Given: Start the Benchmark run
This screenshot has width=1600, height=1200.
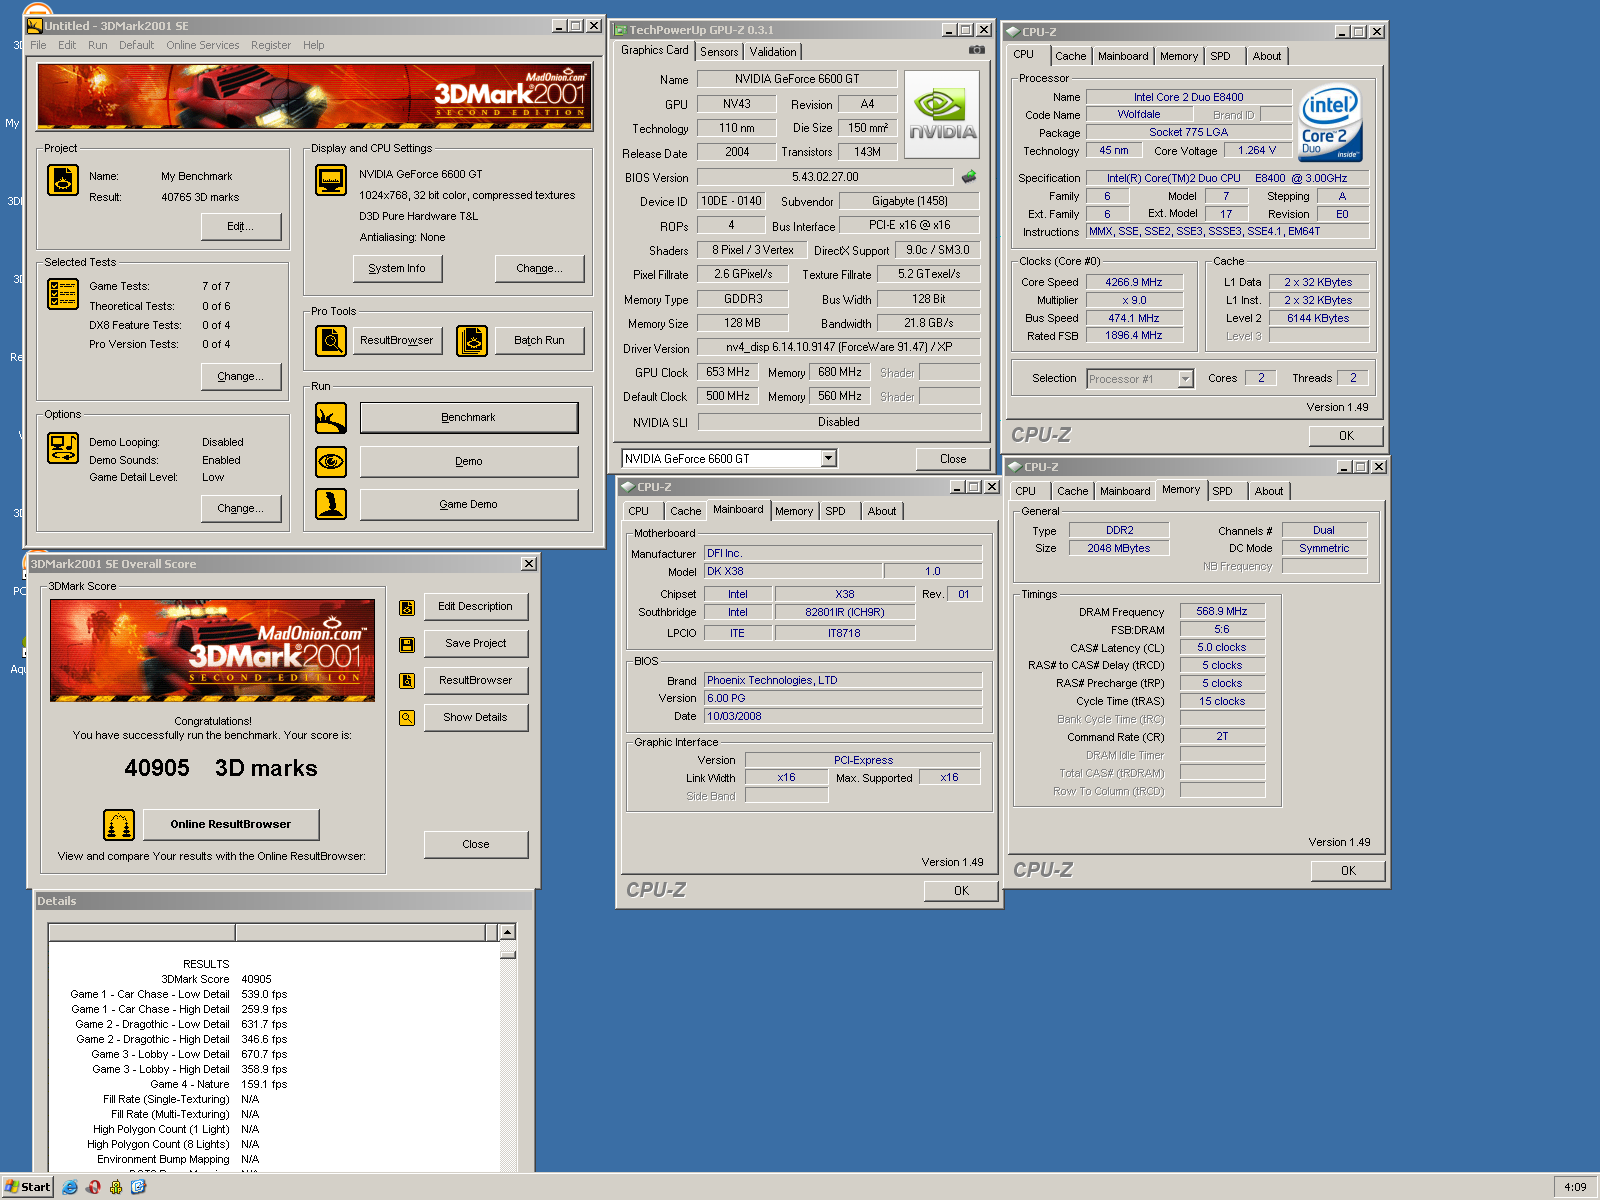Looking at the screenshot, I should [469, 418].
